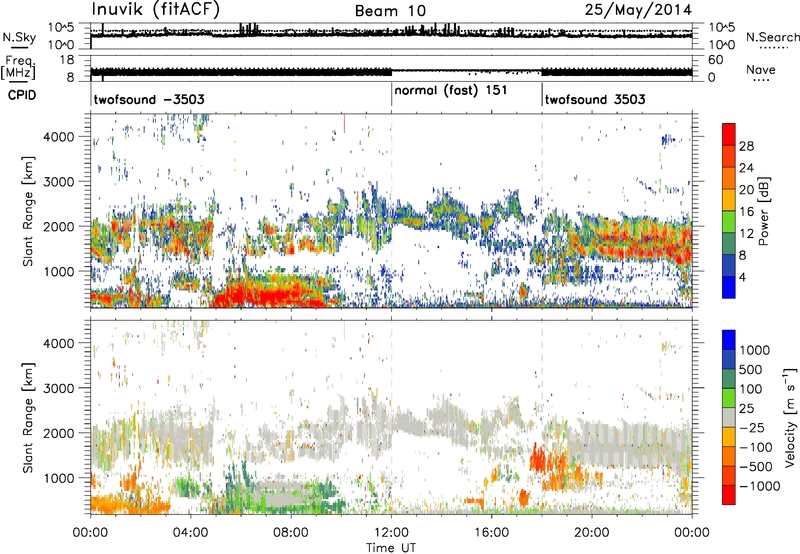Click the 'Nave' legend label
This screenshot has width=800, height=554.
pos(760,70)
